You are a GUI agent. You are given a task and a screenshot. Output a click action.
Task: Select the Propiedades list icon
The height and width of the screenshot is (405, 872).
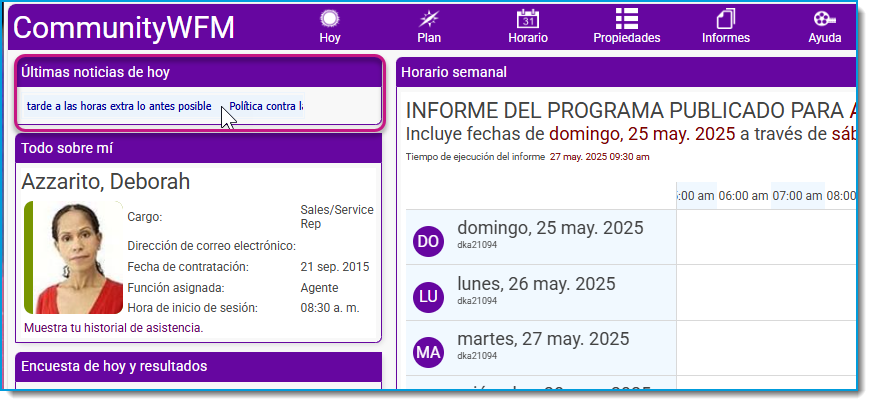click(x=627, y=19)
